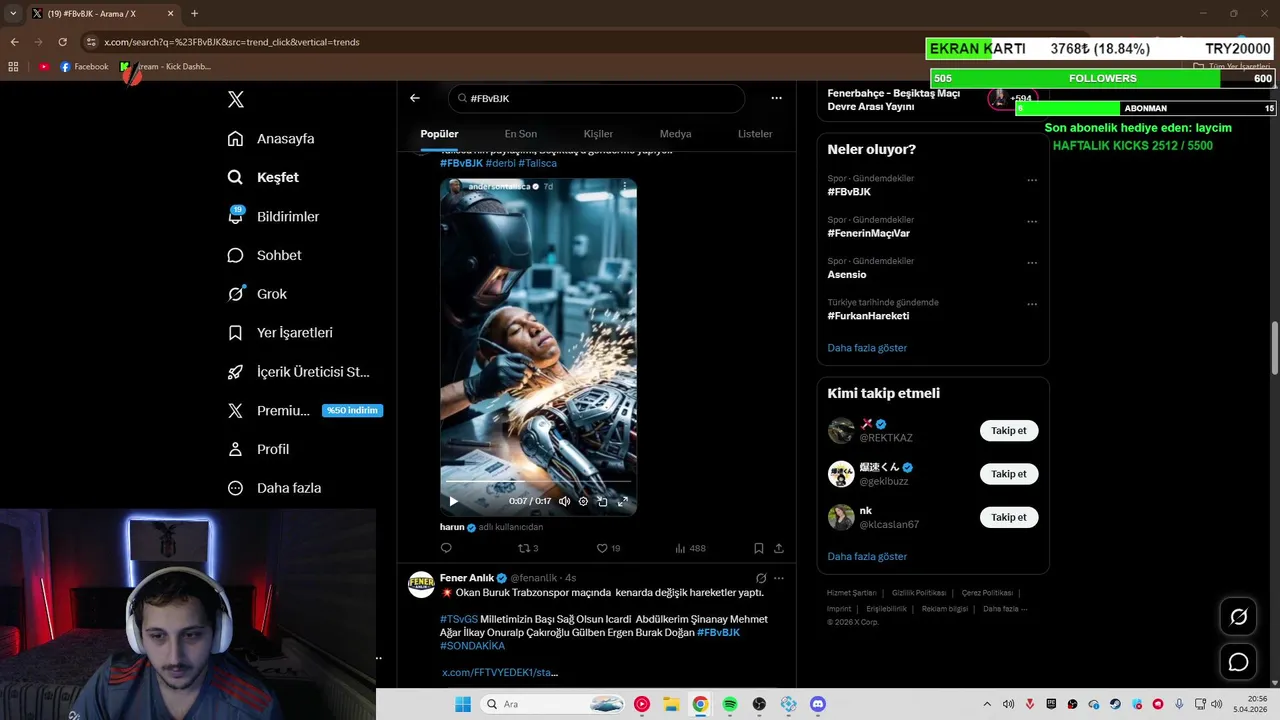Click the page scrollbar thumb

pos(1275,348)
